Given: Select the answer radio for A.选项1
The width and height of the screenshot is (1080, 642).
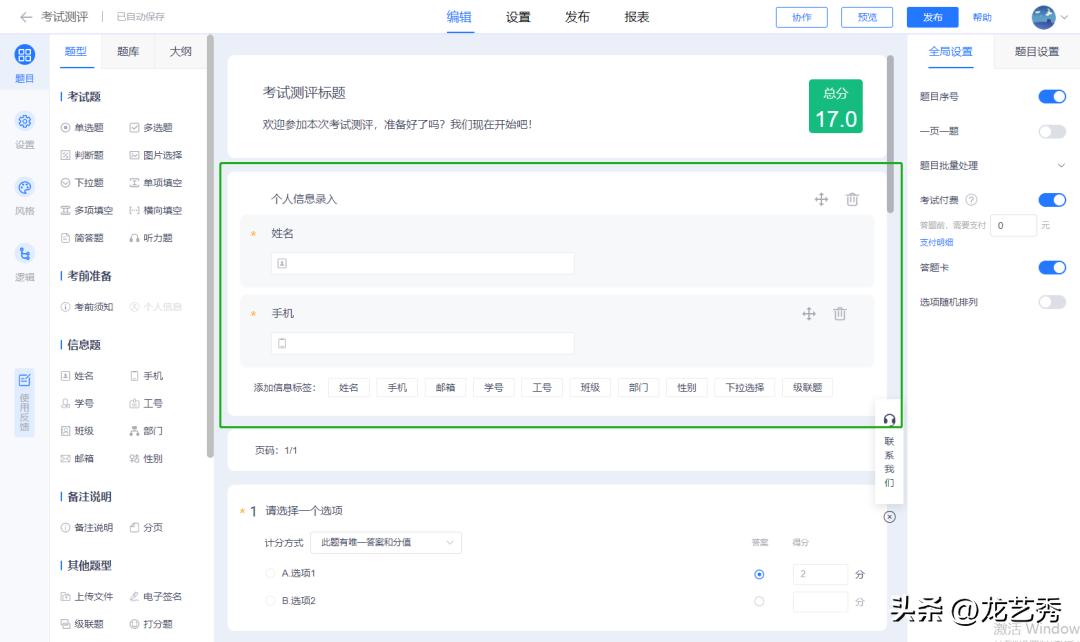Looking at the screenshot, I should 760,574.
